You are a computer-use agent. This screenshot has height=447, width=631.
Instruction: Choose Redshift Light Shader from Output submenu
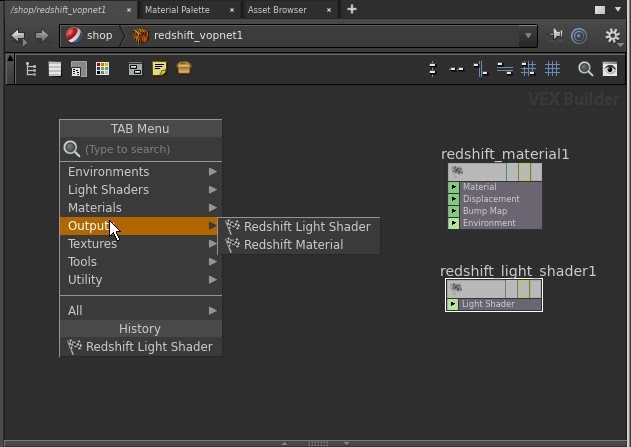tap(299, 227)
